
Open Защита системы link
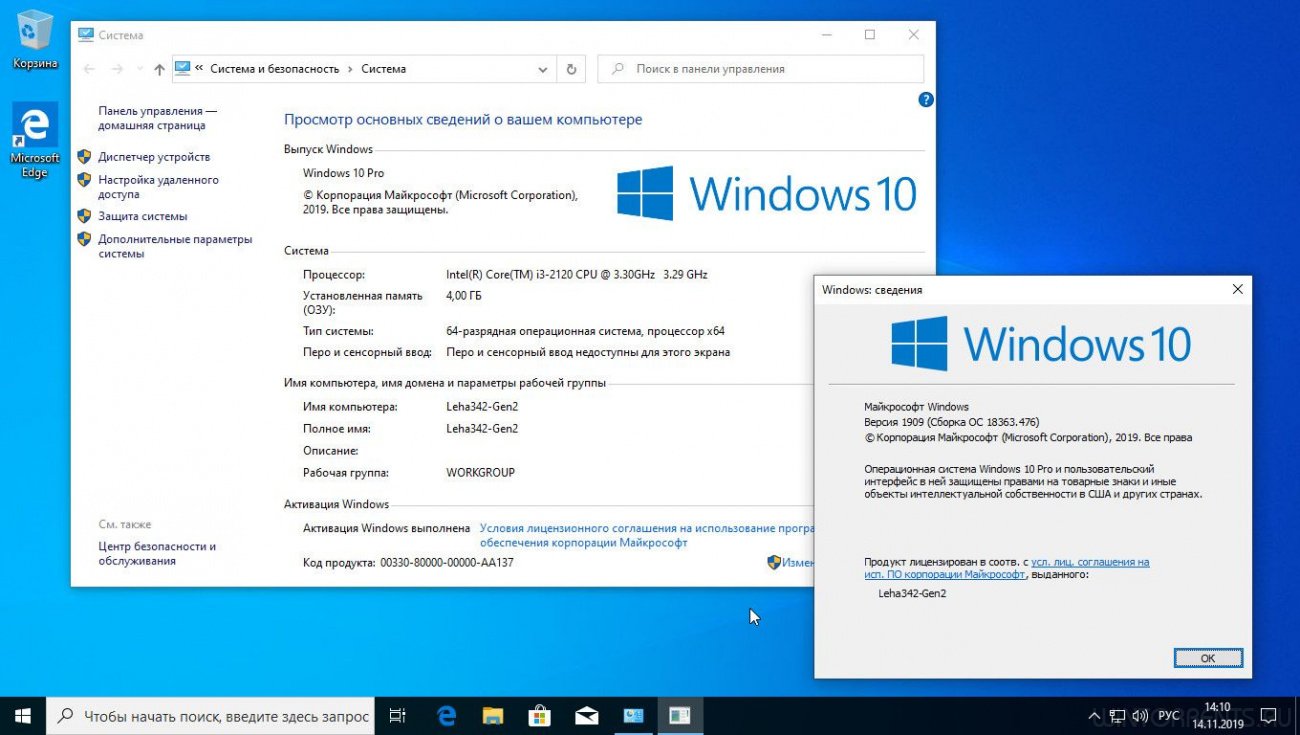(142, 216)
